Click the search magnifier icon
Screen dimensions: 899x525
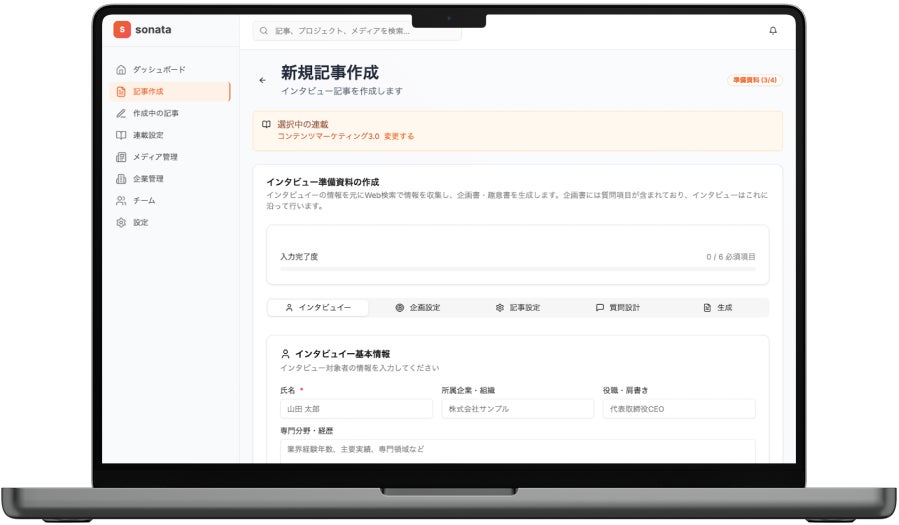(x=264, y=30)
